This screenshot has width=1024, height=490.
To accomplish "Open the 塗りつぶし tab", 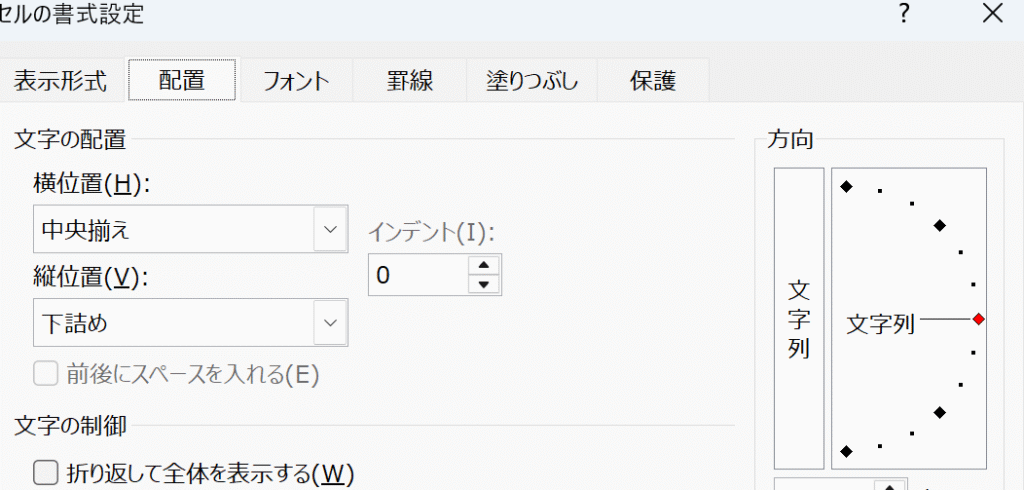I will tap(532, 81).
